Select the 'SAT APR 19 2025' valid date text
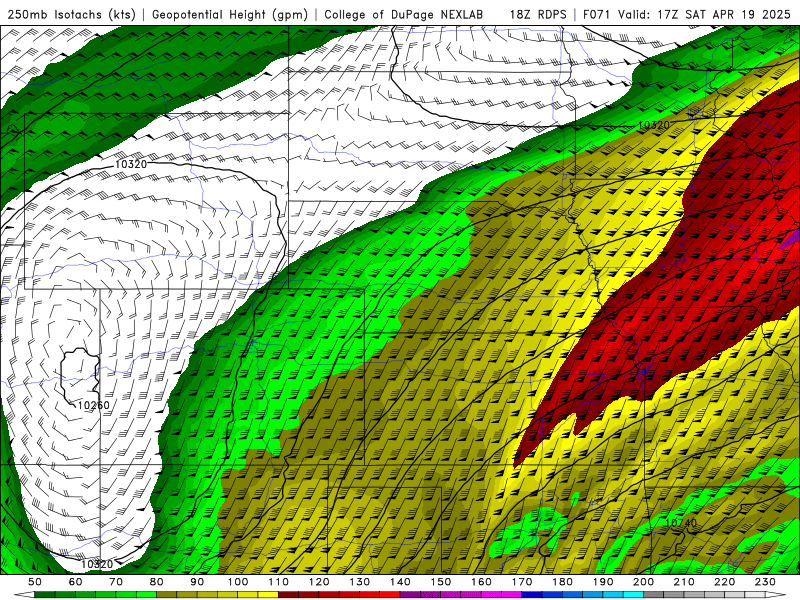 click(737, 15)
